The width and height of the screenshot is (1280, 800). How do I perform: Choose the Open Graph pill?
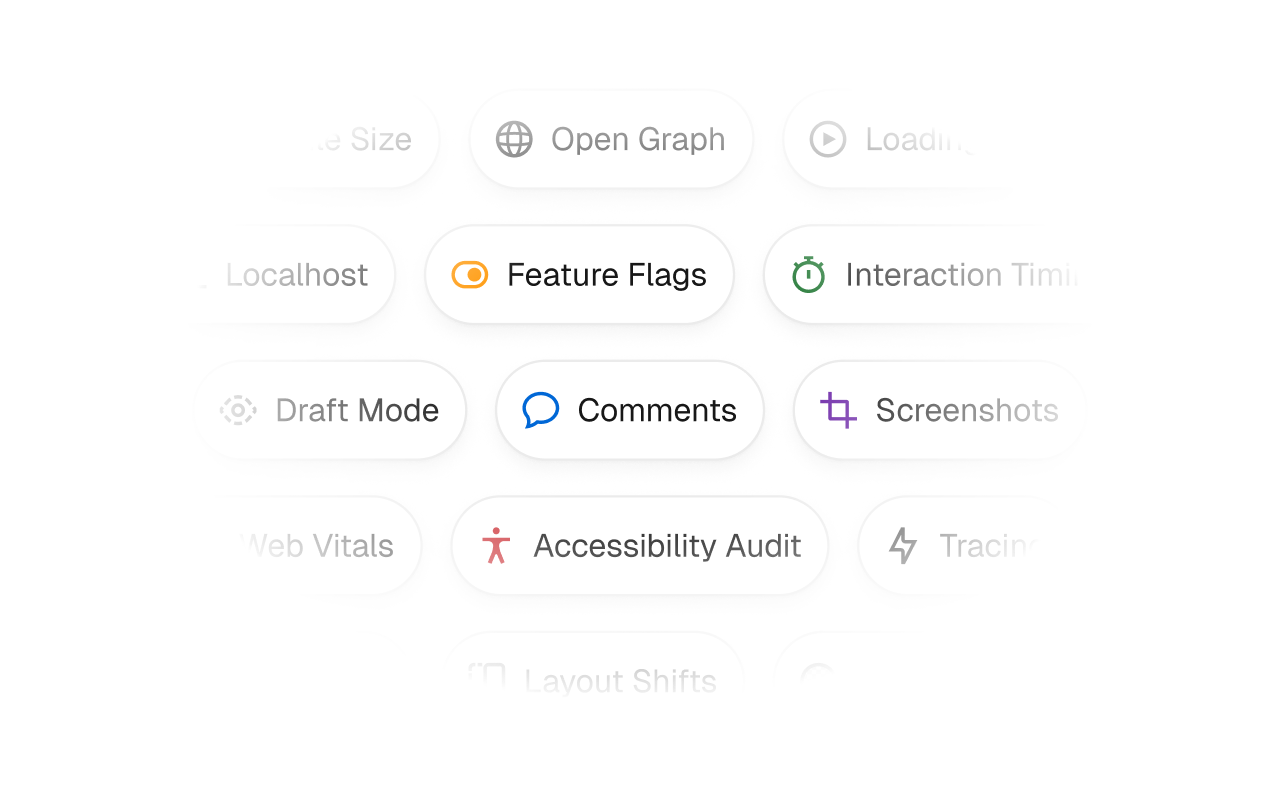611,139
